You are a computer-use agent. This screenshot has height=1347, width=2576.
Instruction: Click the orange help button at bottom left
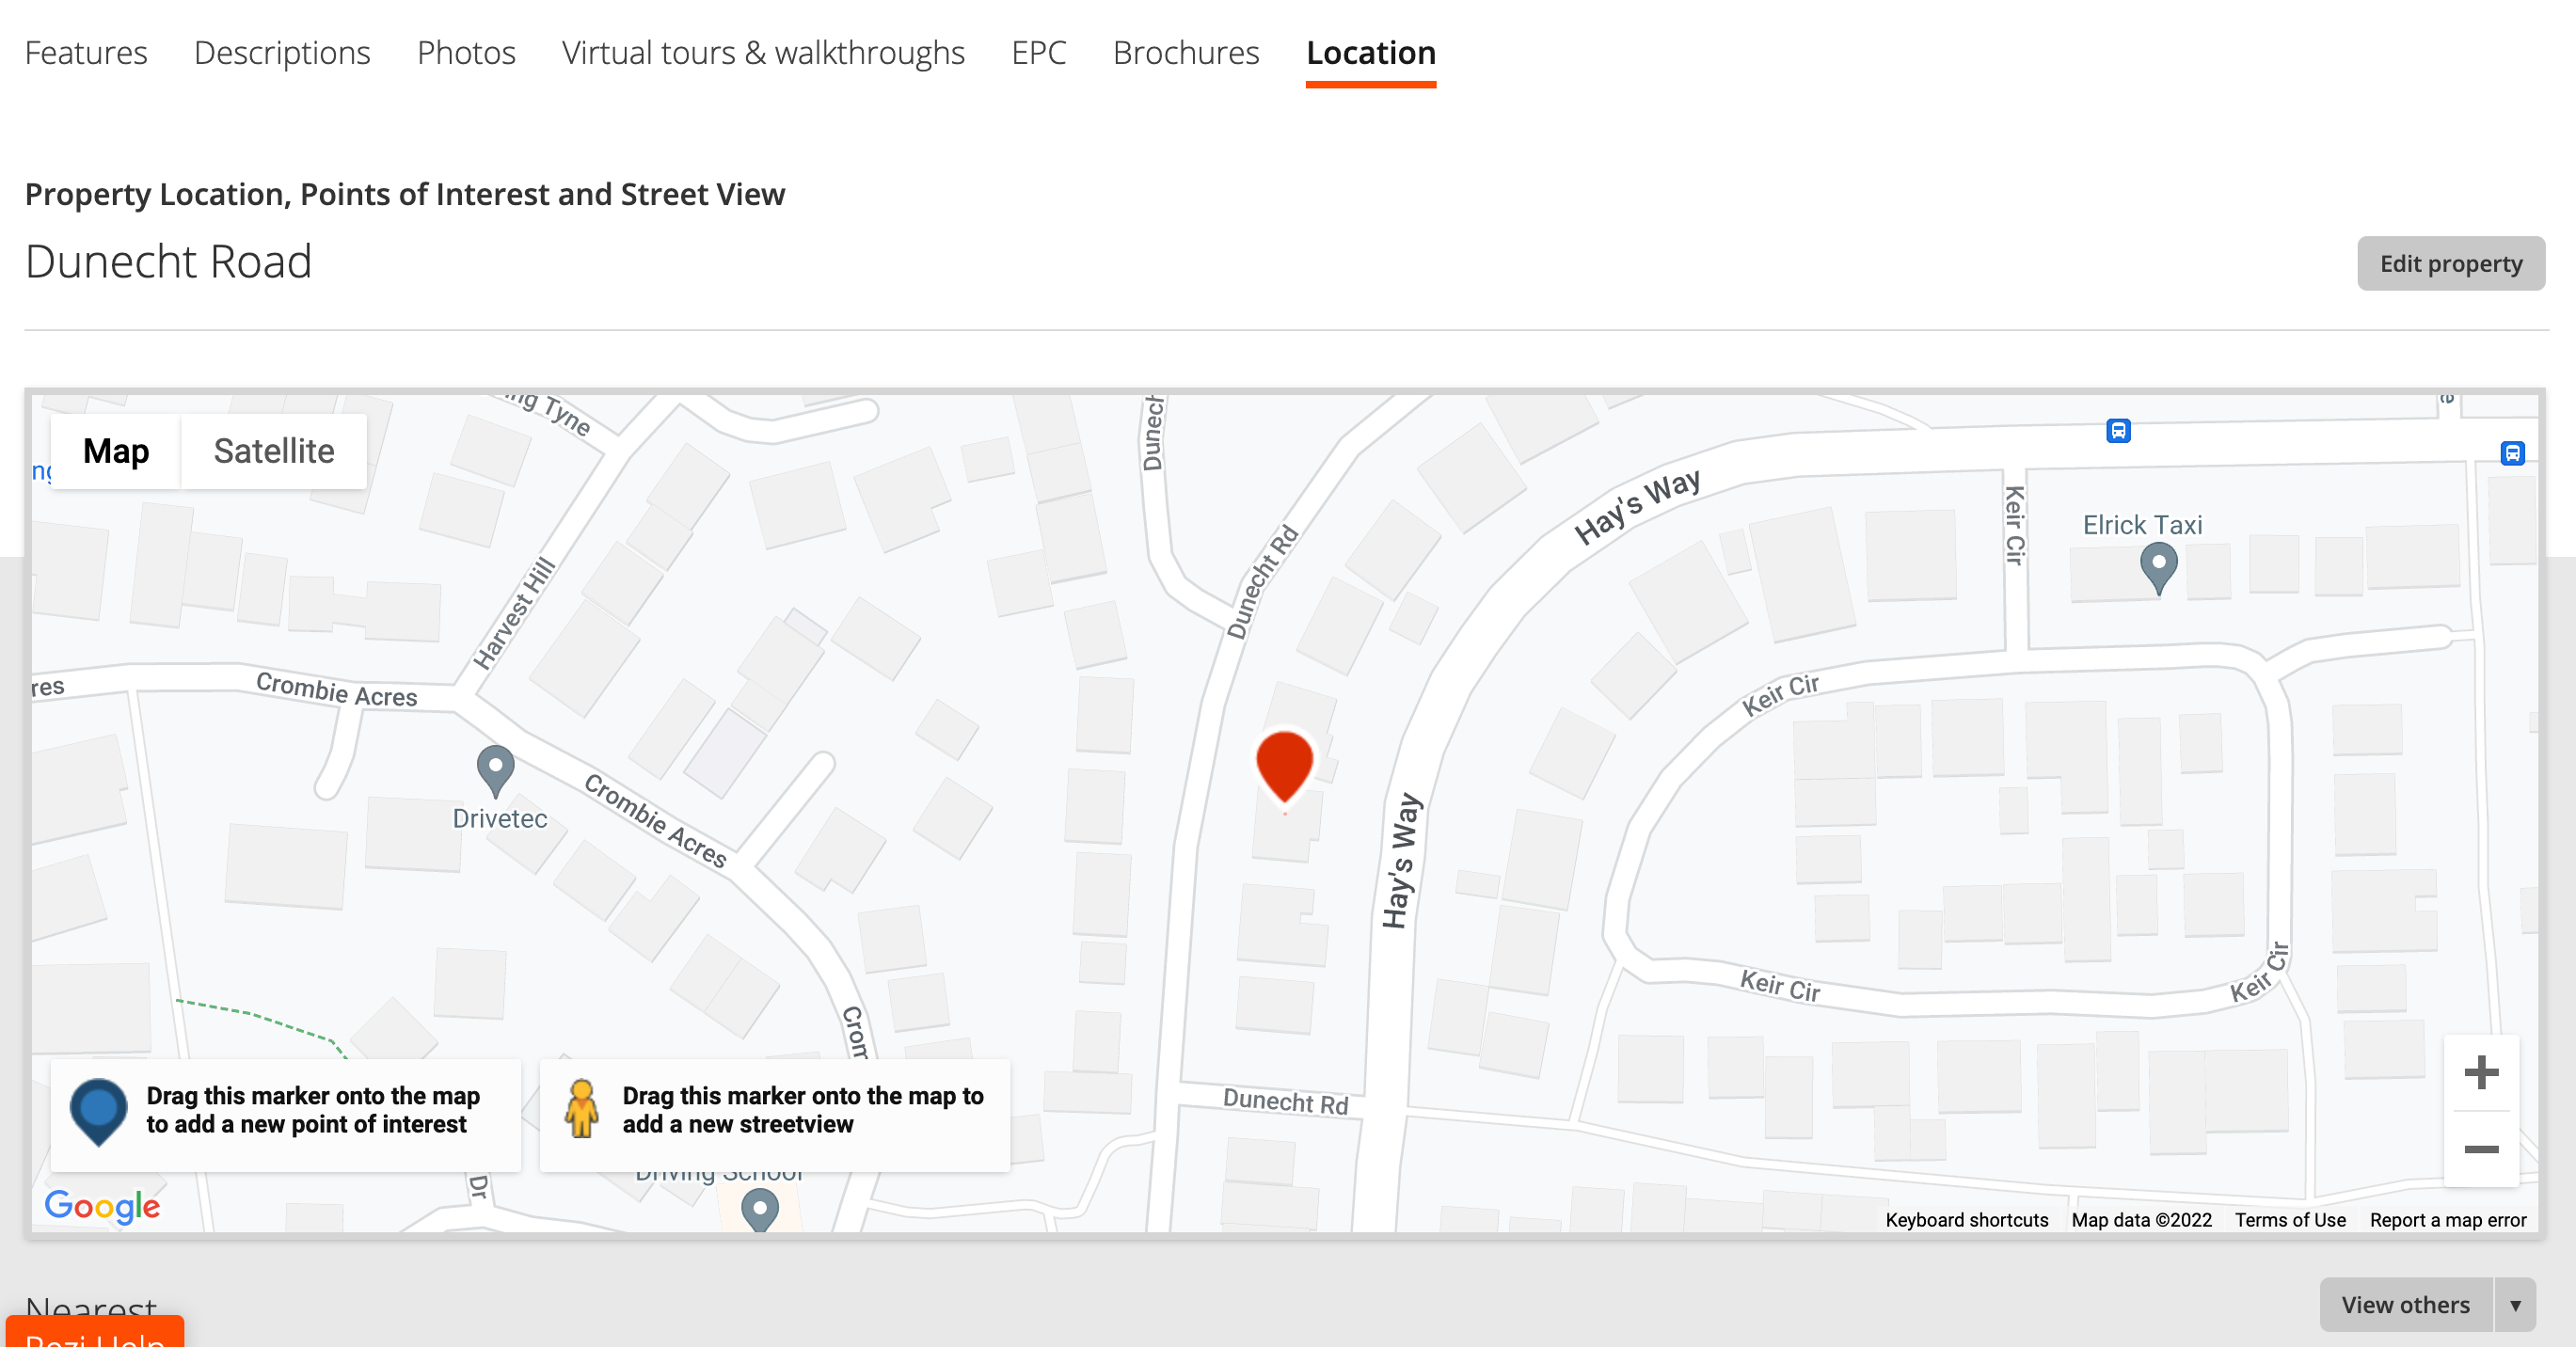95,1332
